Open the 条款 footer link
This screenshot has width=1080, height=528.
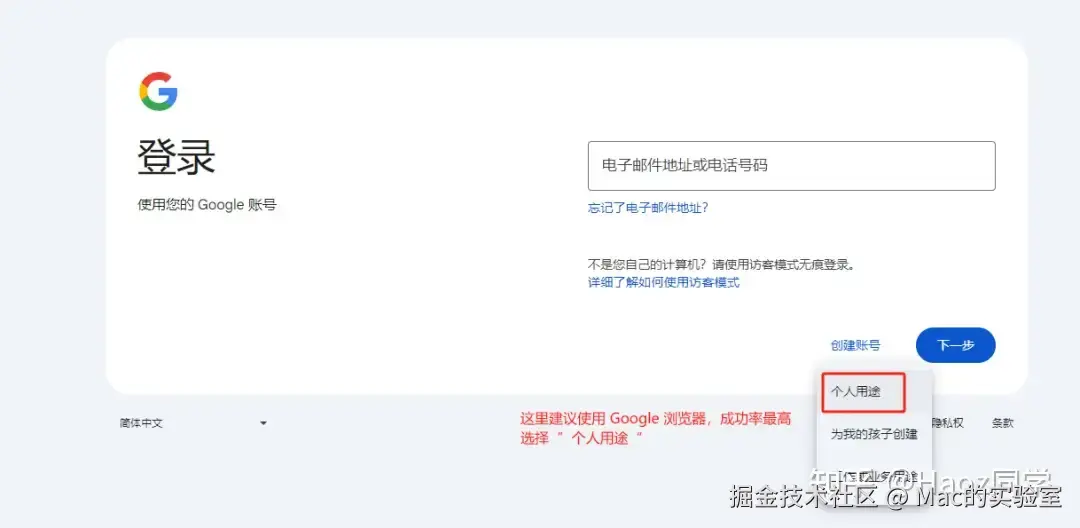[x=1002, y=423]
